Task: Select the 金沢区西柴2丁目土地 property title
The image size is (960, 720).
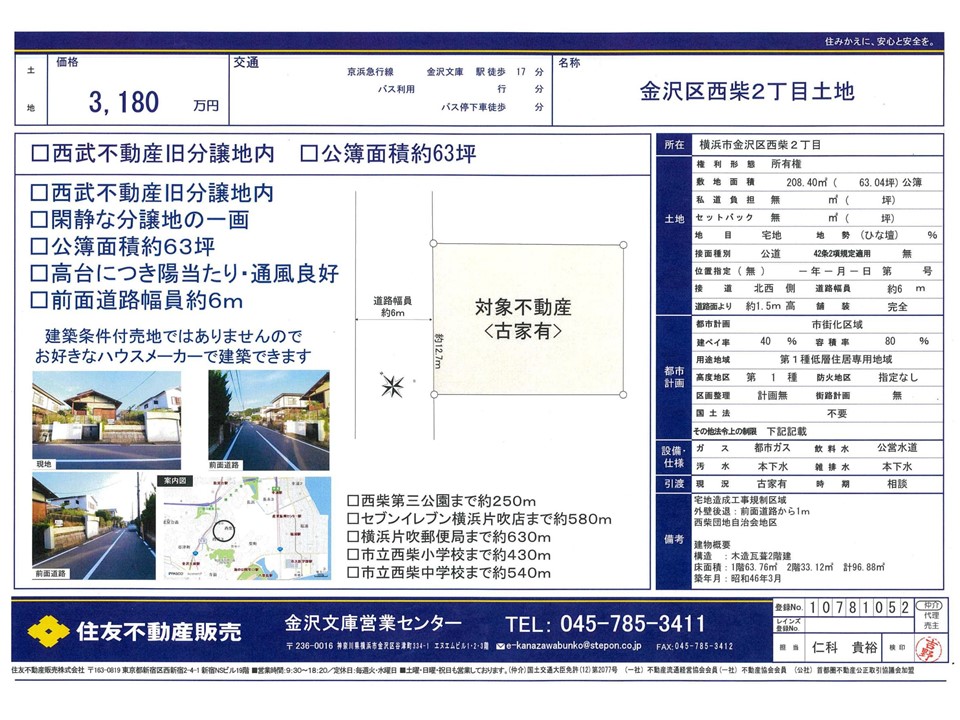Action: point(746,91)
